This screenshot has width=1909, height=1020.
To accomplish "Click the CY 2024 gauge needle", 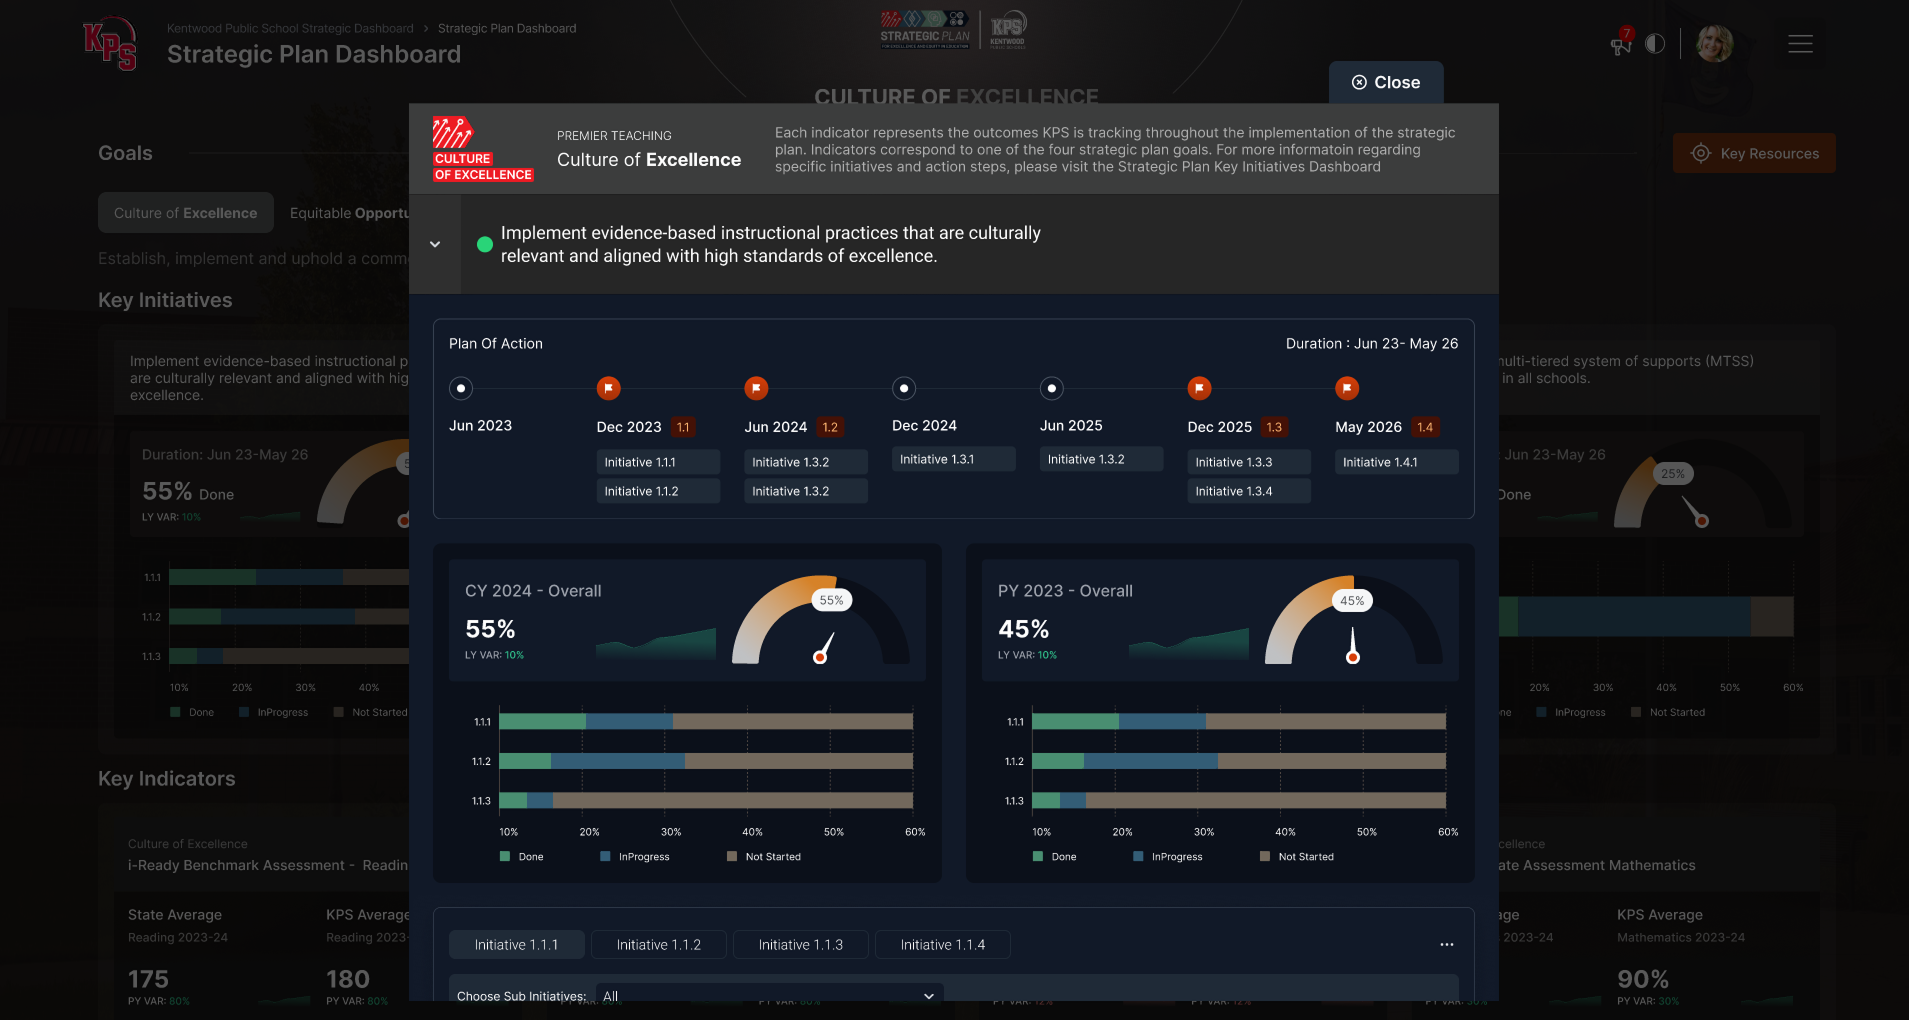I will [824, 648].
